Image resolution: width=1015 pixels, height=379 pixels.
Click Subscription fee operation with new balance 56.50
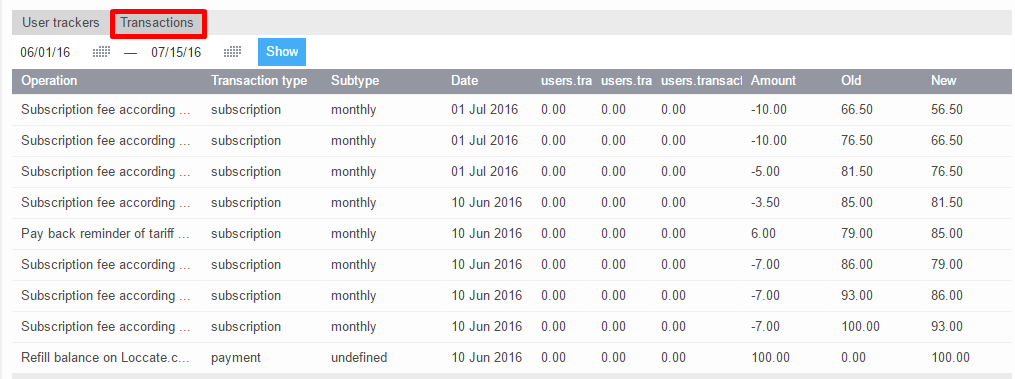tap(106, 109)
